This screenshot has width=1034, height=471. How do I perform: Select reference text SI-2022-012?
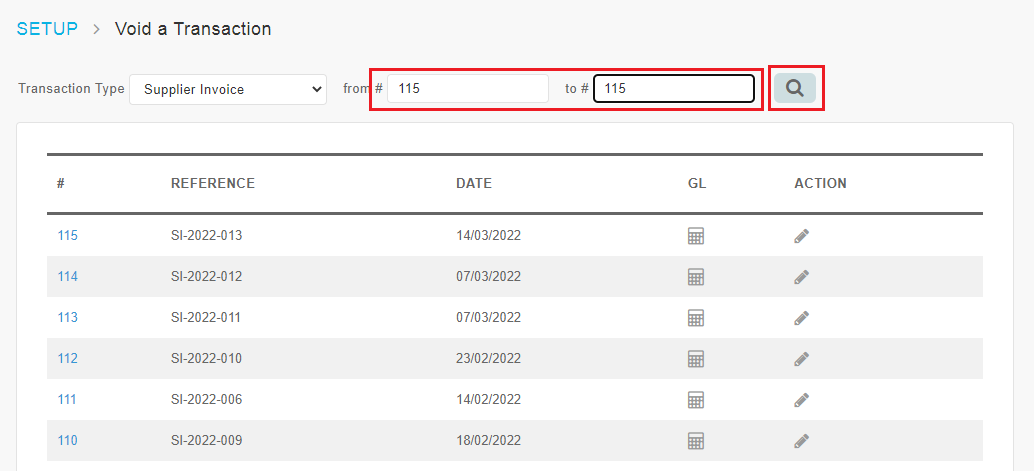[206, 276]
